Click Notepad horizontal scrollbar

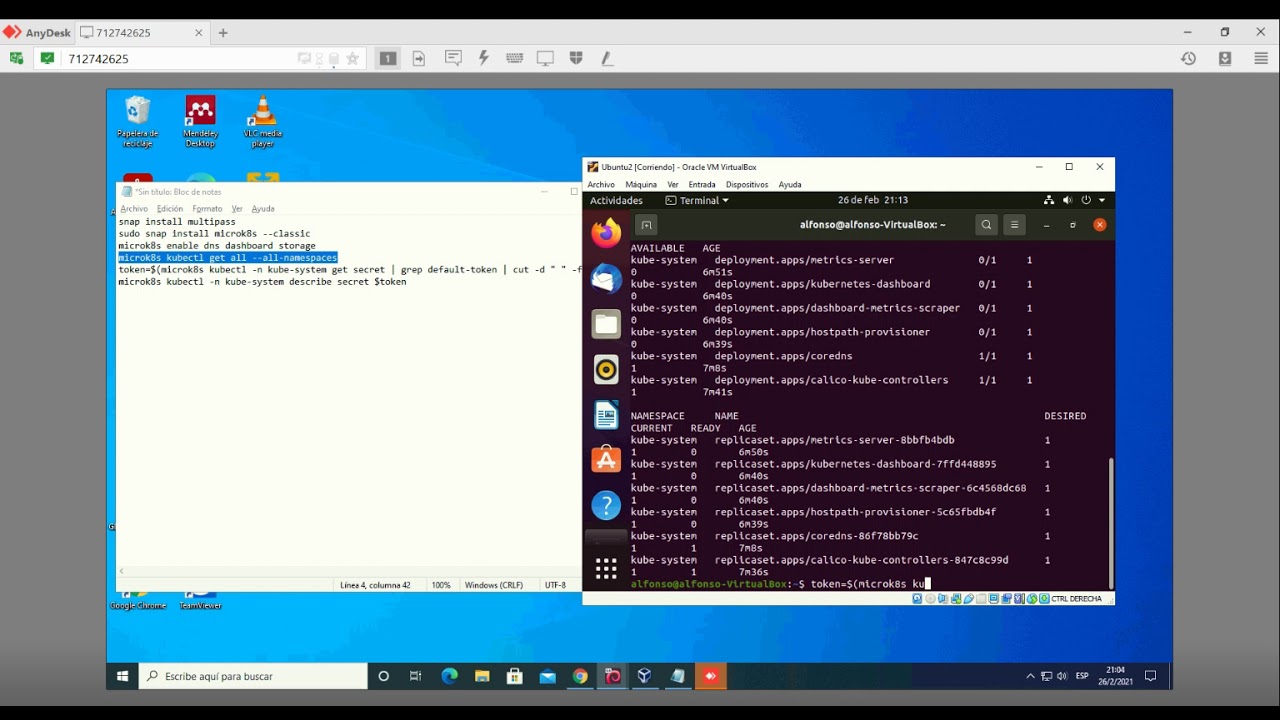(347, 571)
